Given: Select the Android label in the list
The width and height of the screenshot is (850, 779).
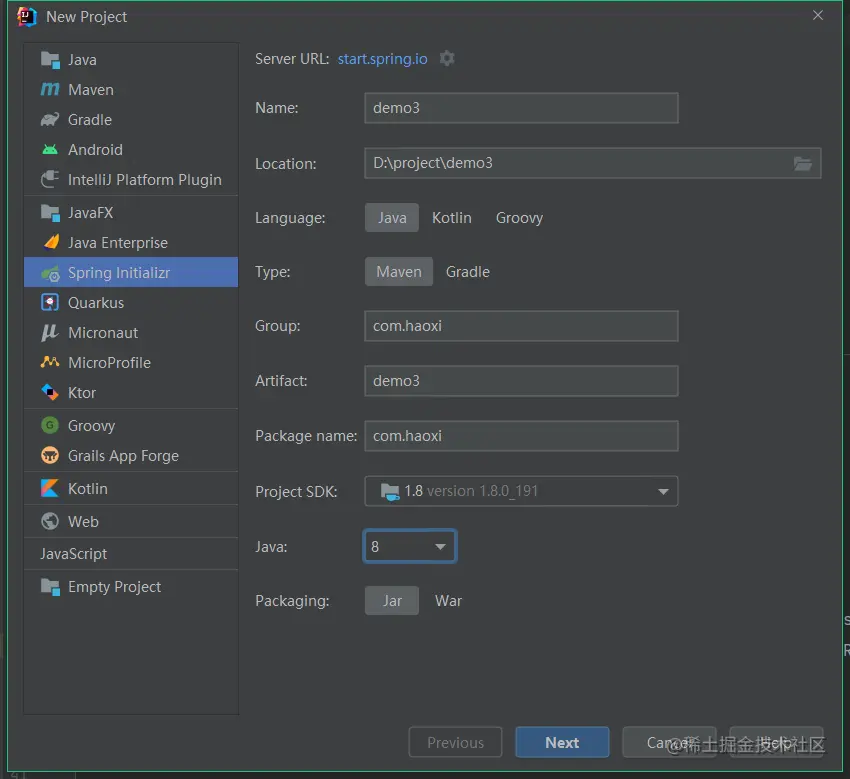Looking at the screenshot, I should pyautogui.click(x=95, y=150).
